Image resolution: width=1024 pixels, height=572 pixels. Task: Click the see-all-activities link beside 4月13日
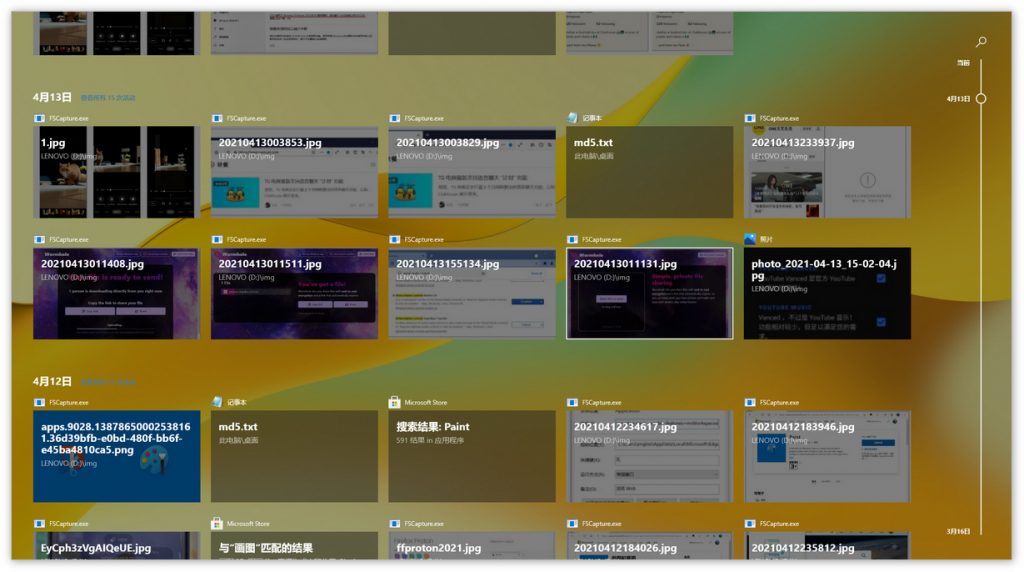tap(108, 98)
